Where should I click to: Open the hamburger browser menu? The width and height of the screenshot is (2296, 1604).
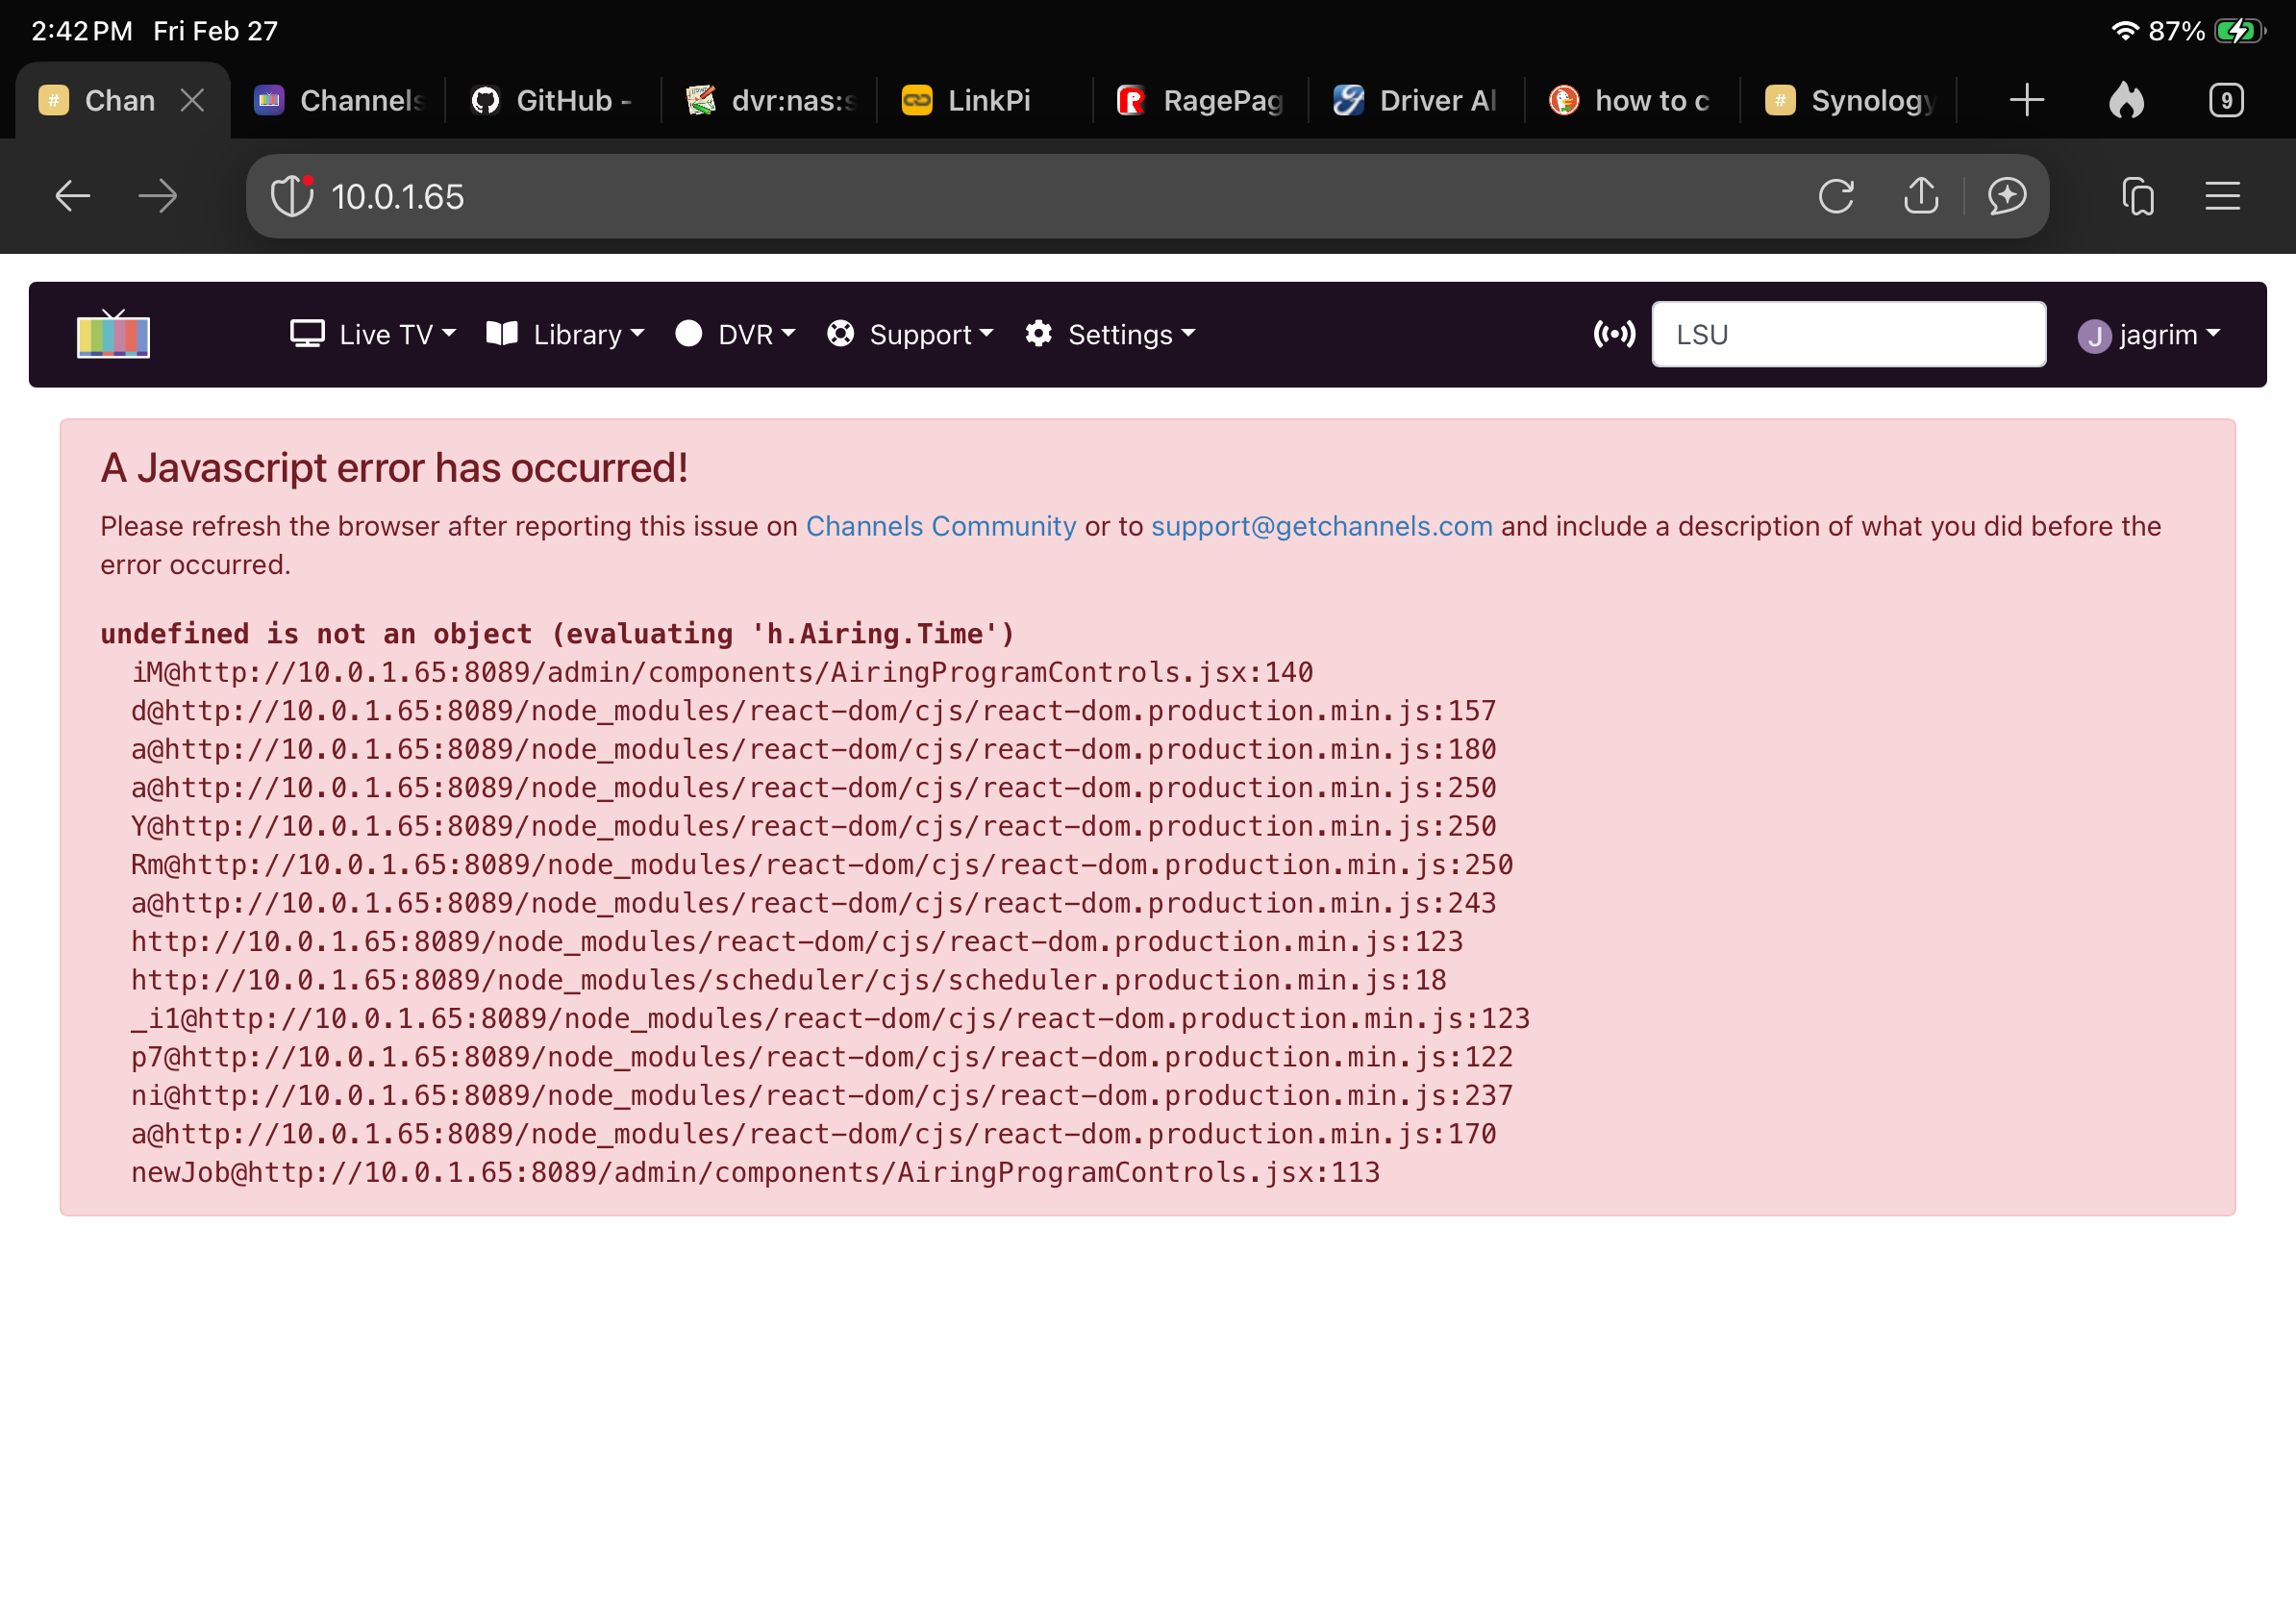coord(2222,196)
